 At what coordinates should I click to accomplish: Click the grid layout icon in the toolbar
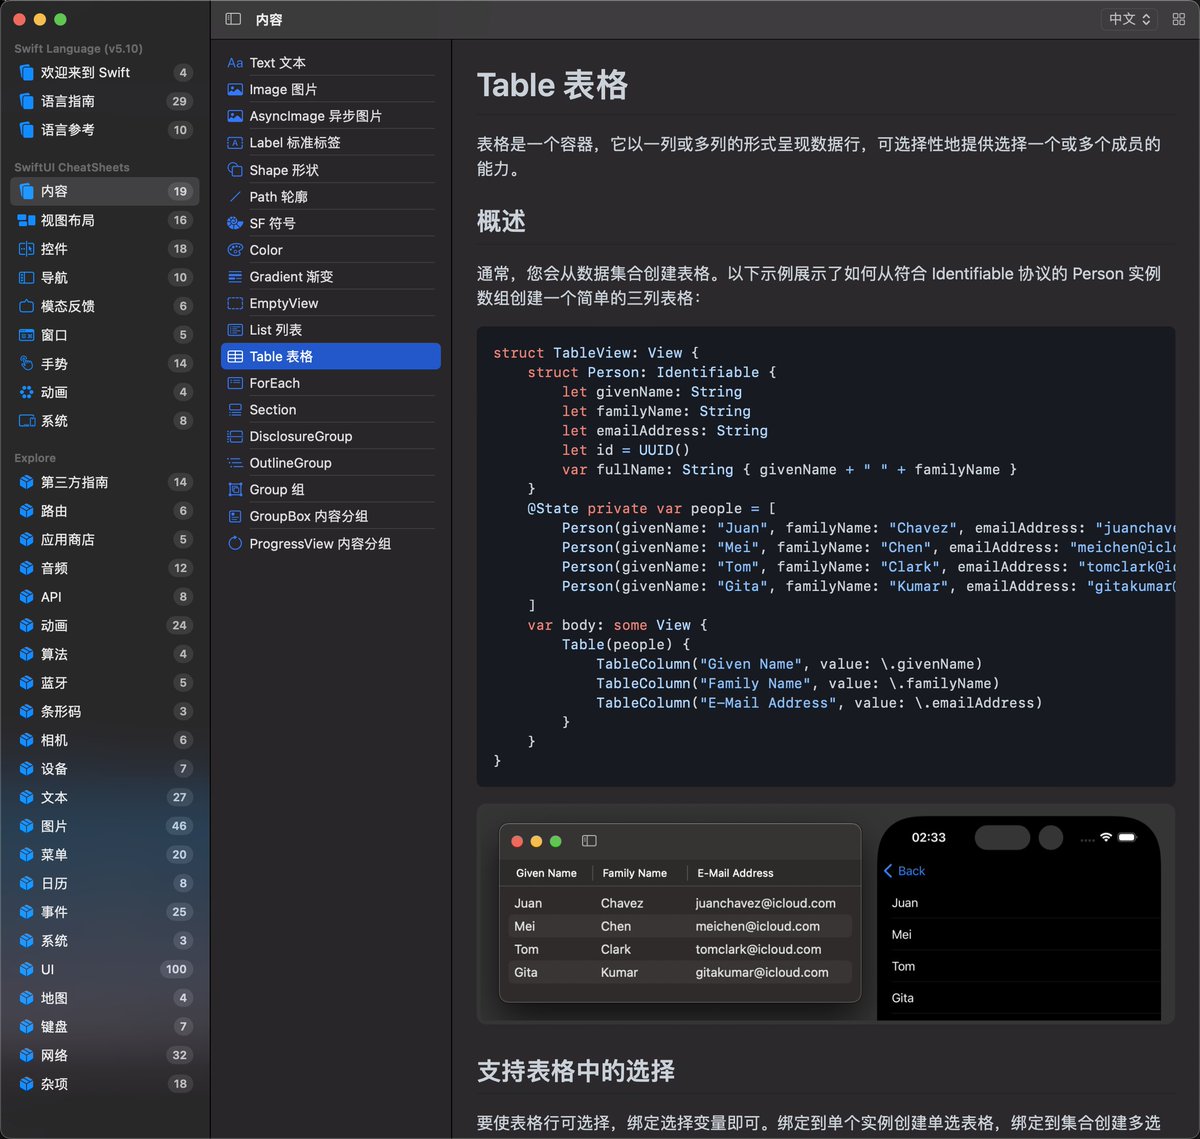[x=1179, y=18]
